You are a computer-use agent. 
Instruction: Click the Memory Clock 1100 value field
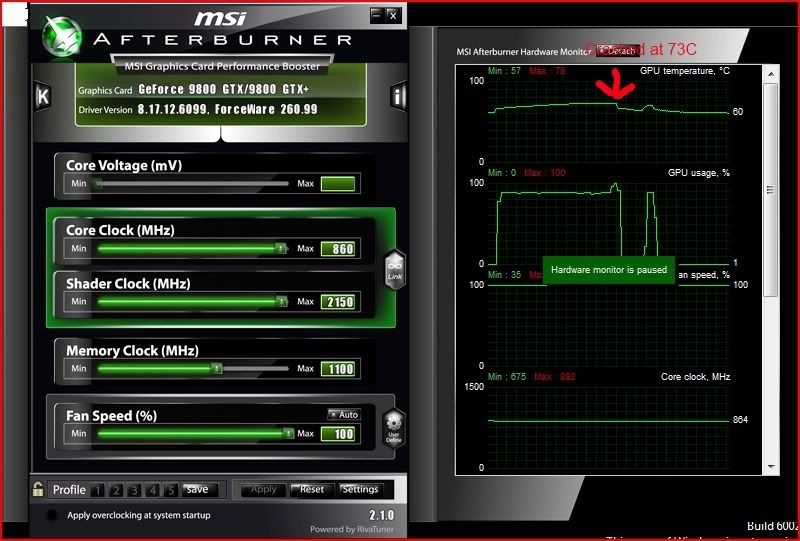pos(338,368)
